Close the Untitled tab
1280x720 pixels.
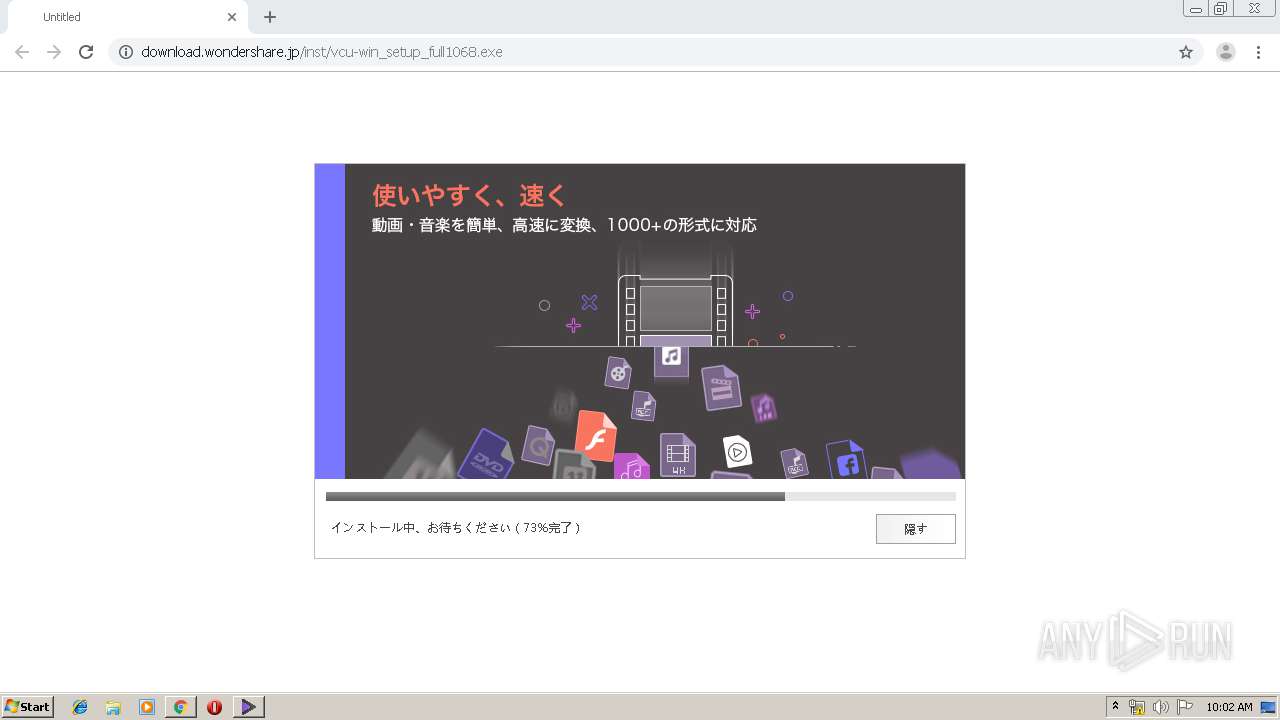[x=232, y=17]
